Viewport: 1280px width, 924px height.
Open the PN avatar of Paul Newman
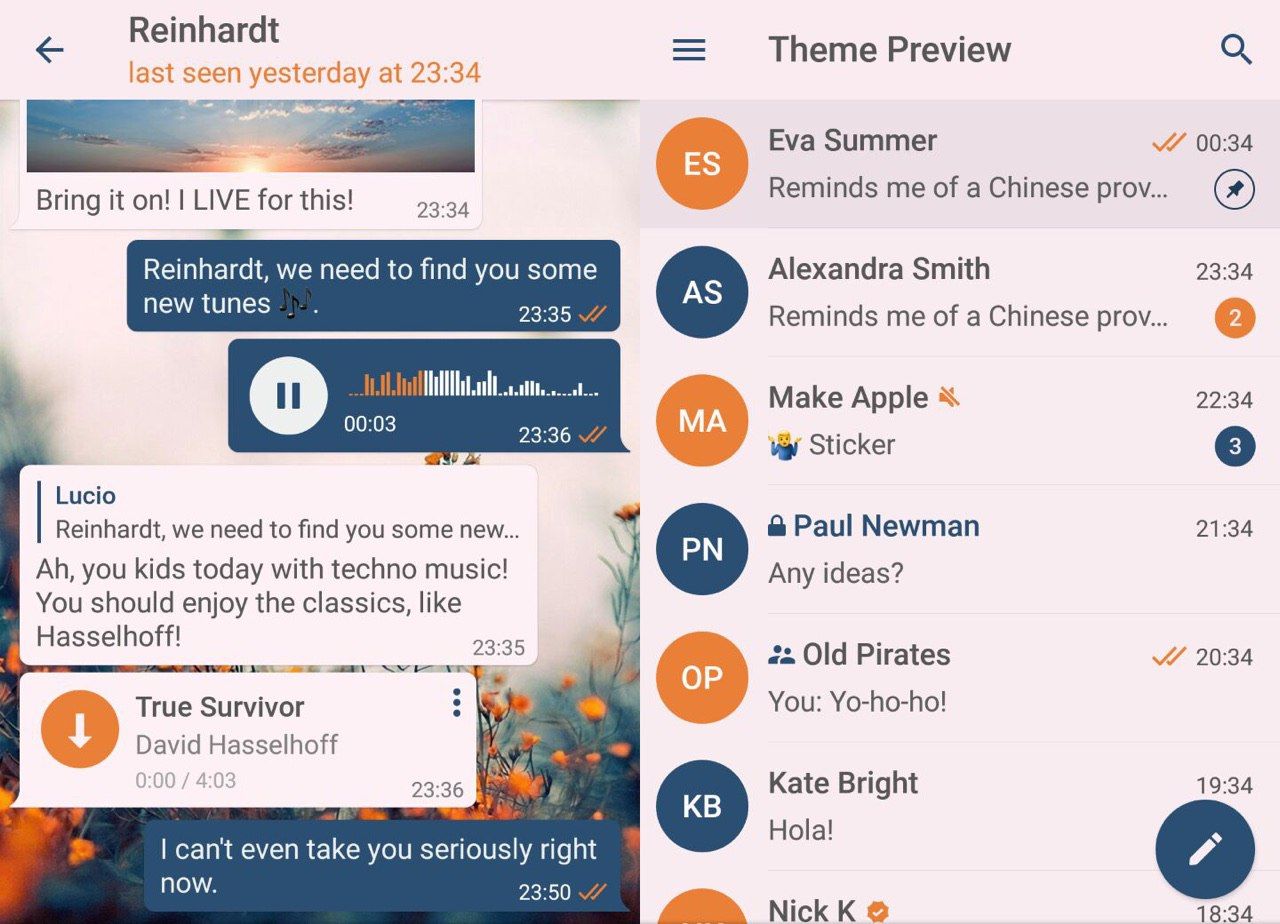[702, 549]
